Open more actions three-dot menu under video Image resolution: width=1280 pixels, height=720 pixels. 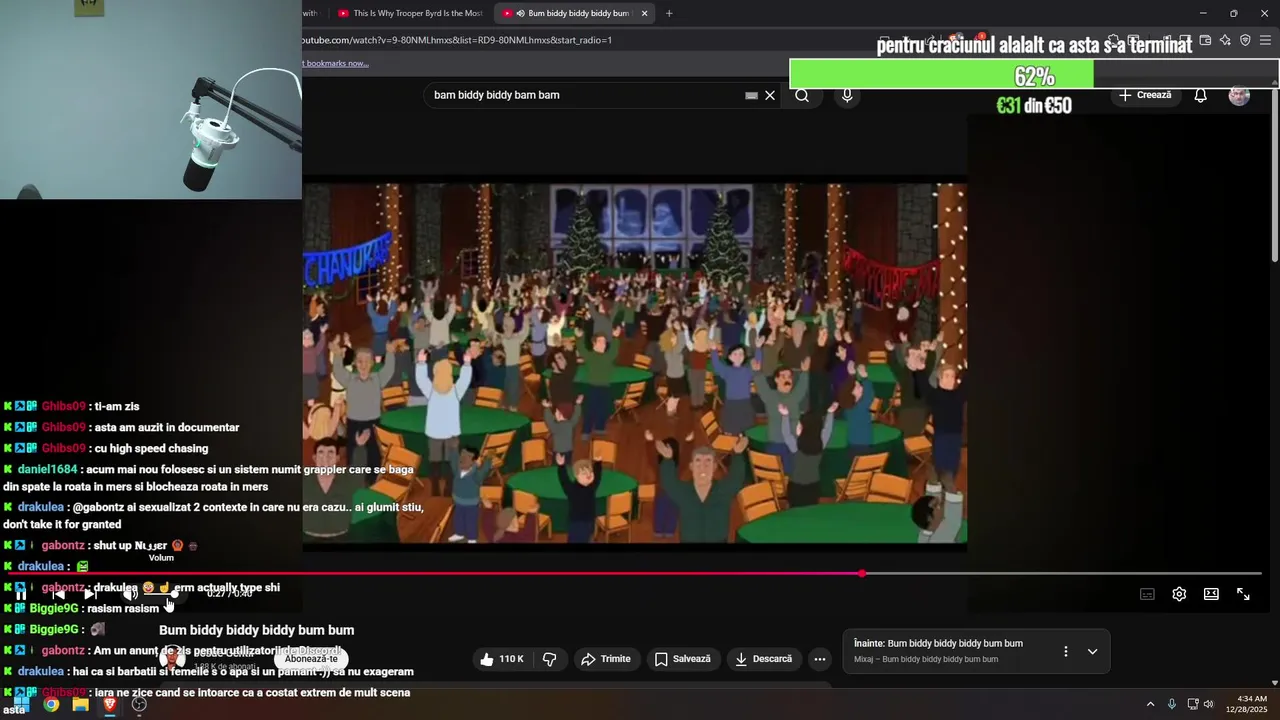coord(819,659)
